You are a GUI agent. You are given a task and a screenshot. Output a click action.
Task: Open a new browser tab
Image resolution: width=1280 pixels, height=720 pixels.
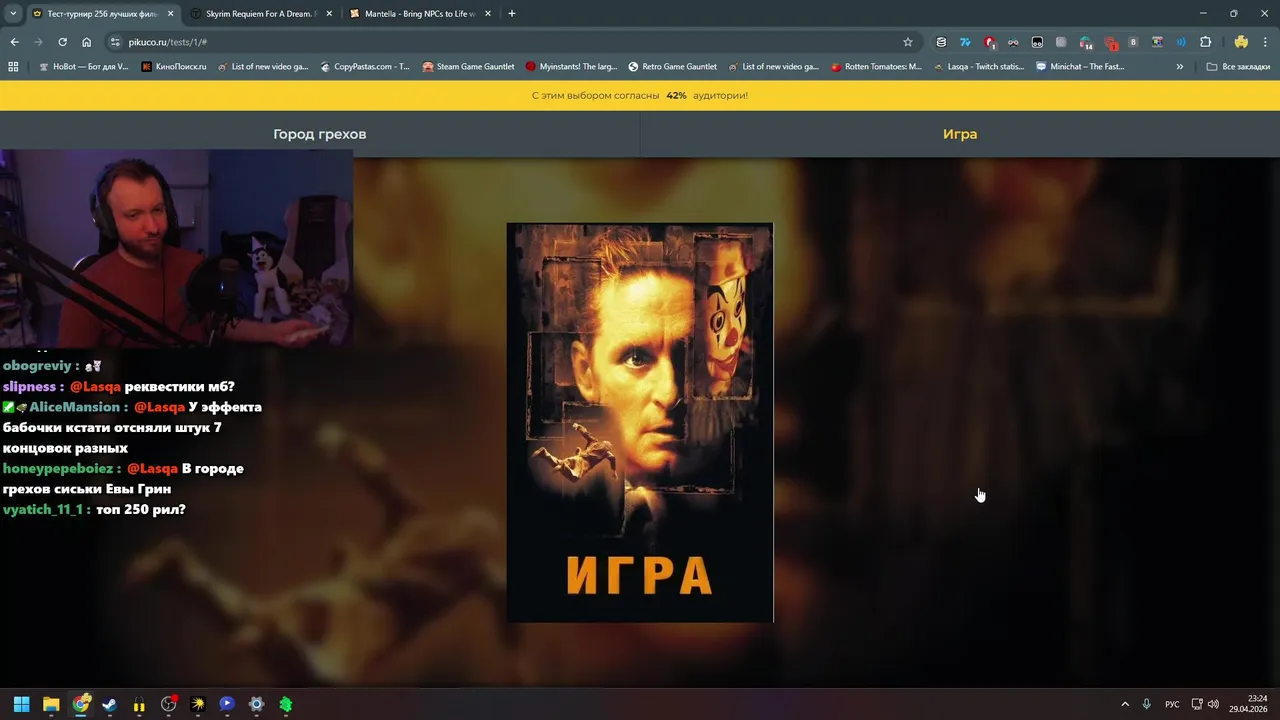[512, 13]
